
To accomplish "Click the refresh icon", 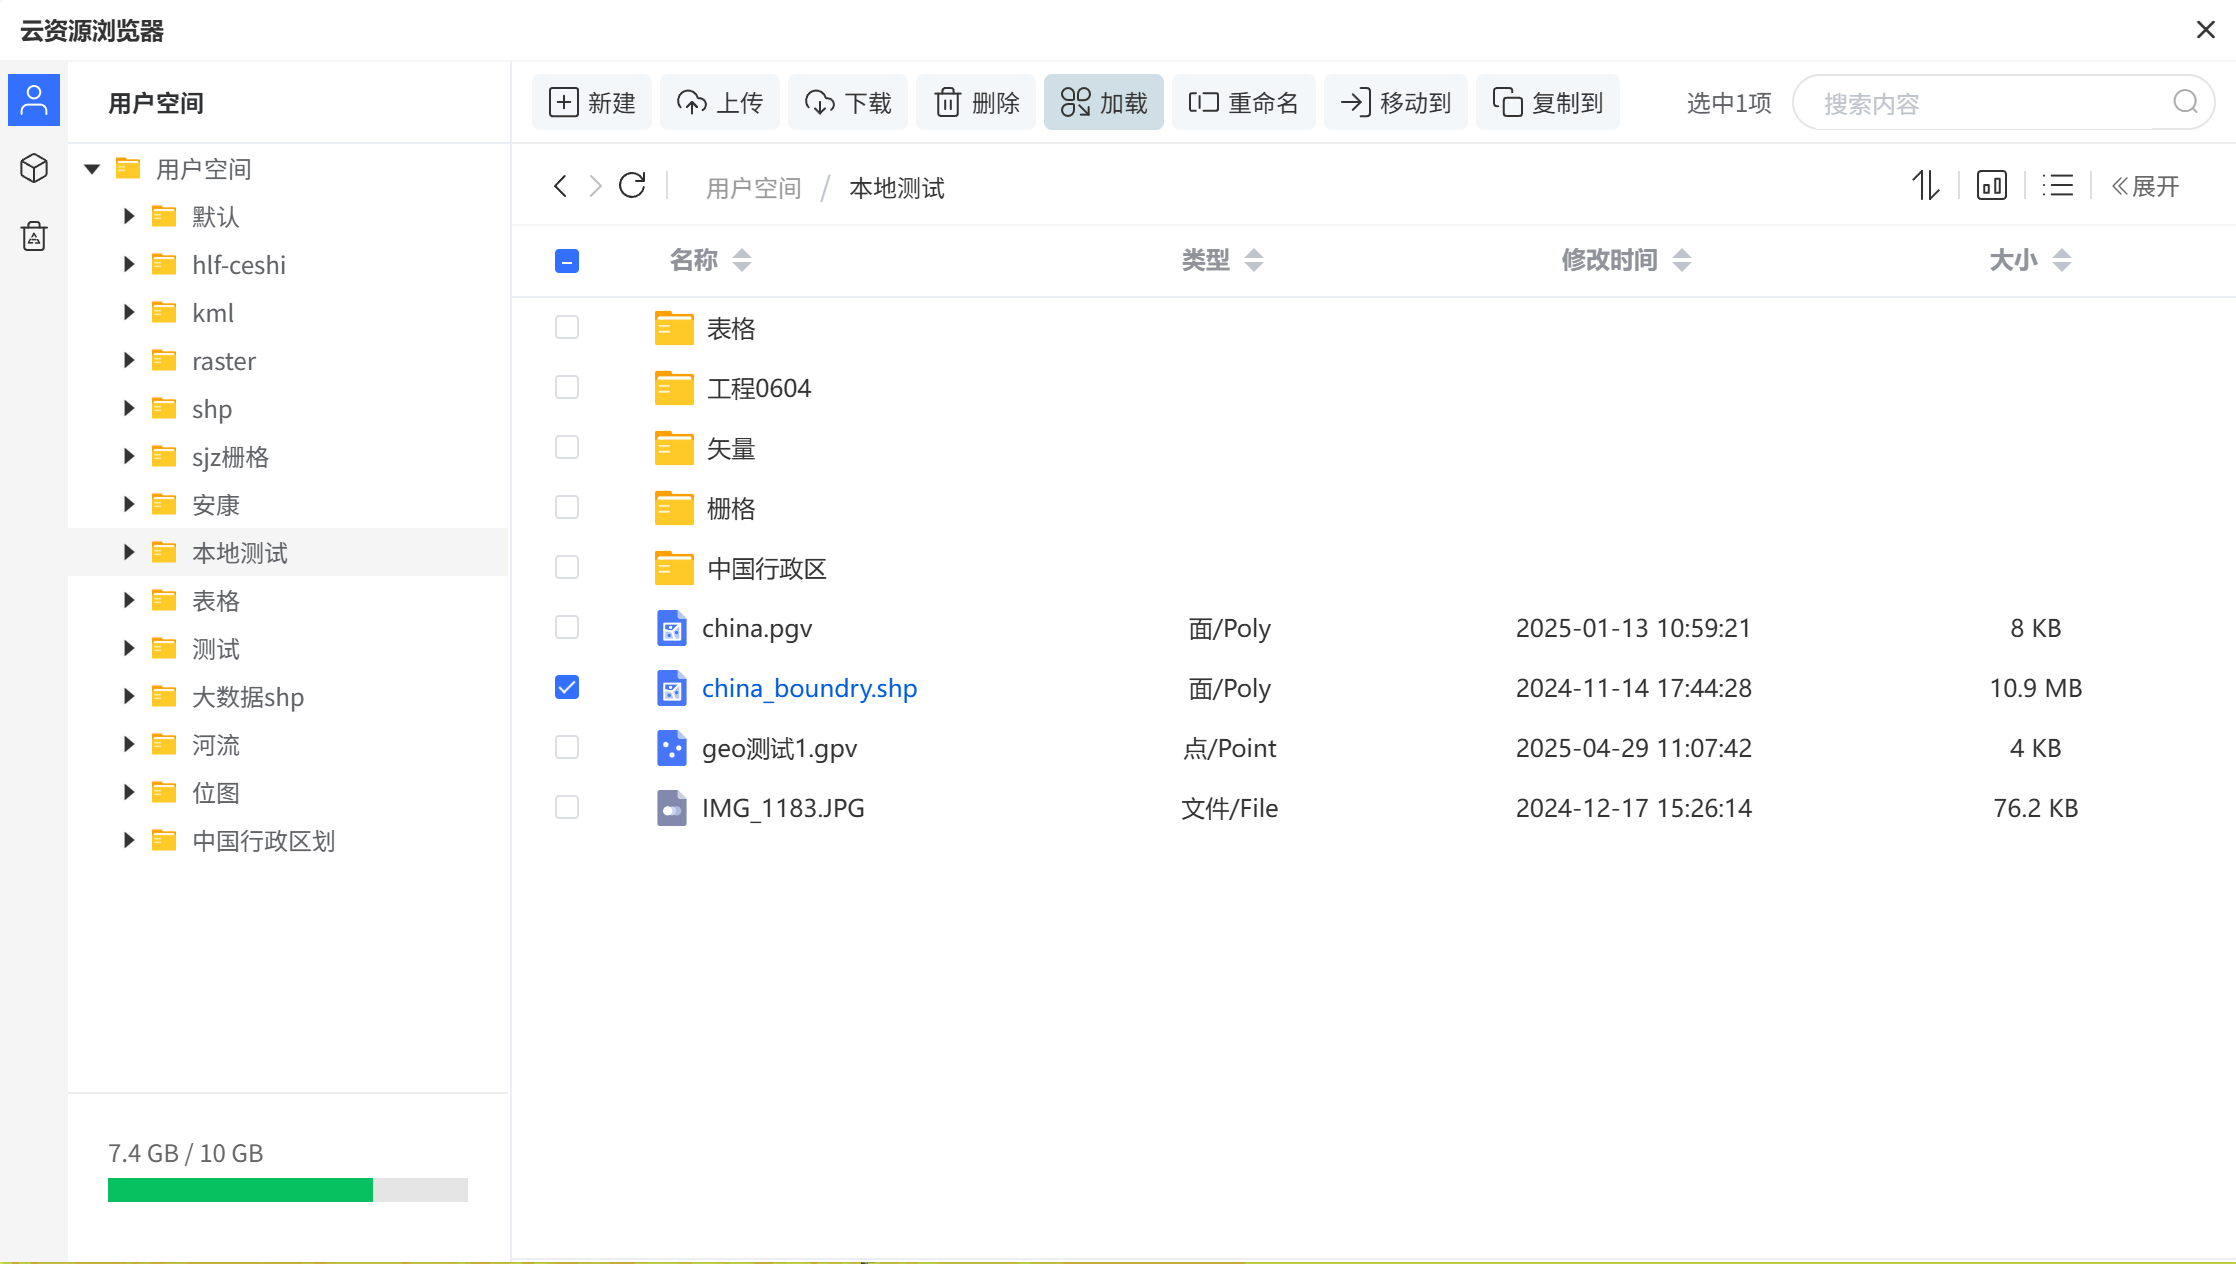I will click(632, 186).
